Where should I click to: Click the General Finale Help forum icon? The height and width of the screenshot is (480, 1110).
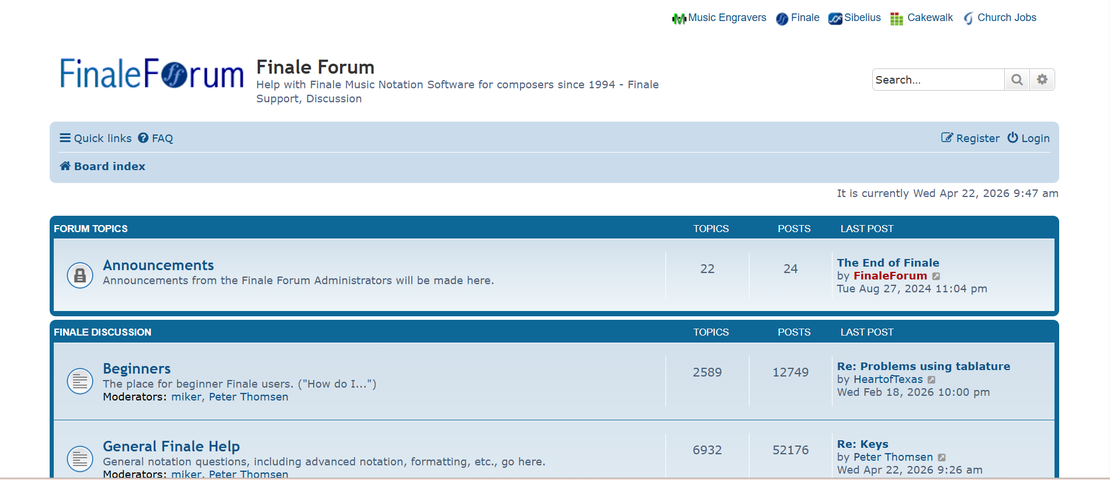(x=80, y=458)
